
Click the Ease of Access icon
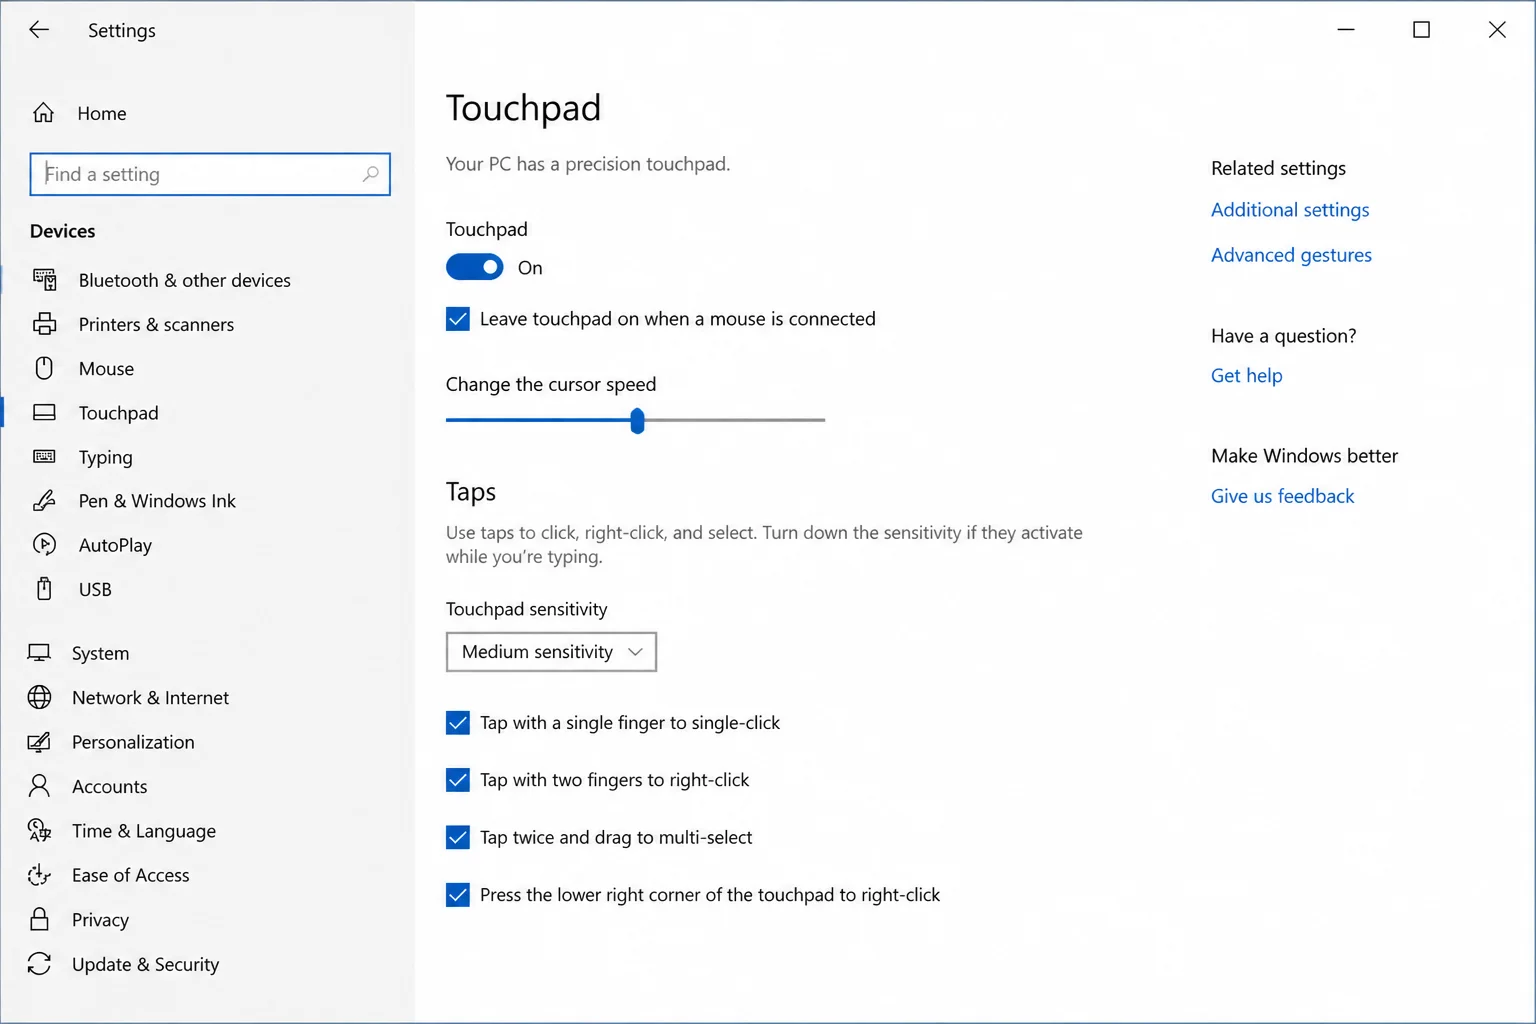[x=39, y=875]
